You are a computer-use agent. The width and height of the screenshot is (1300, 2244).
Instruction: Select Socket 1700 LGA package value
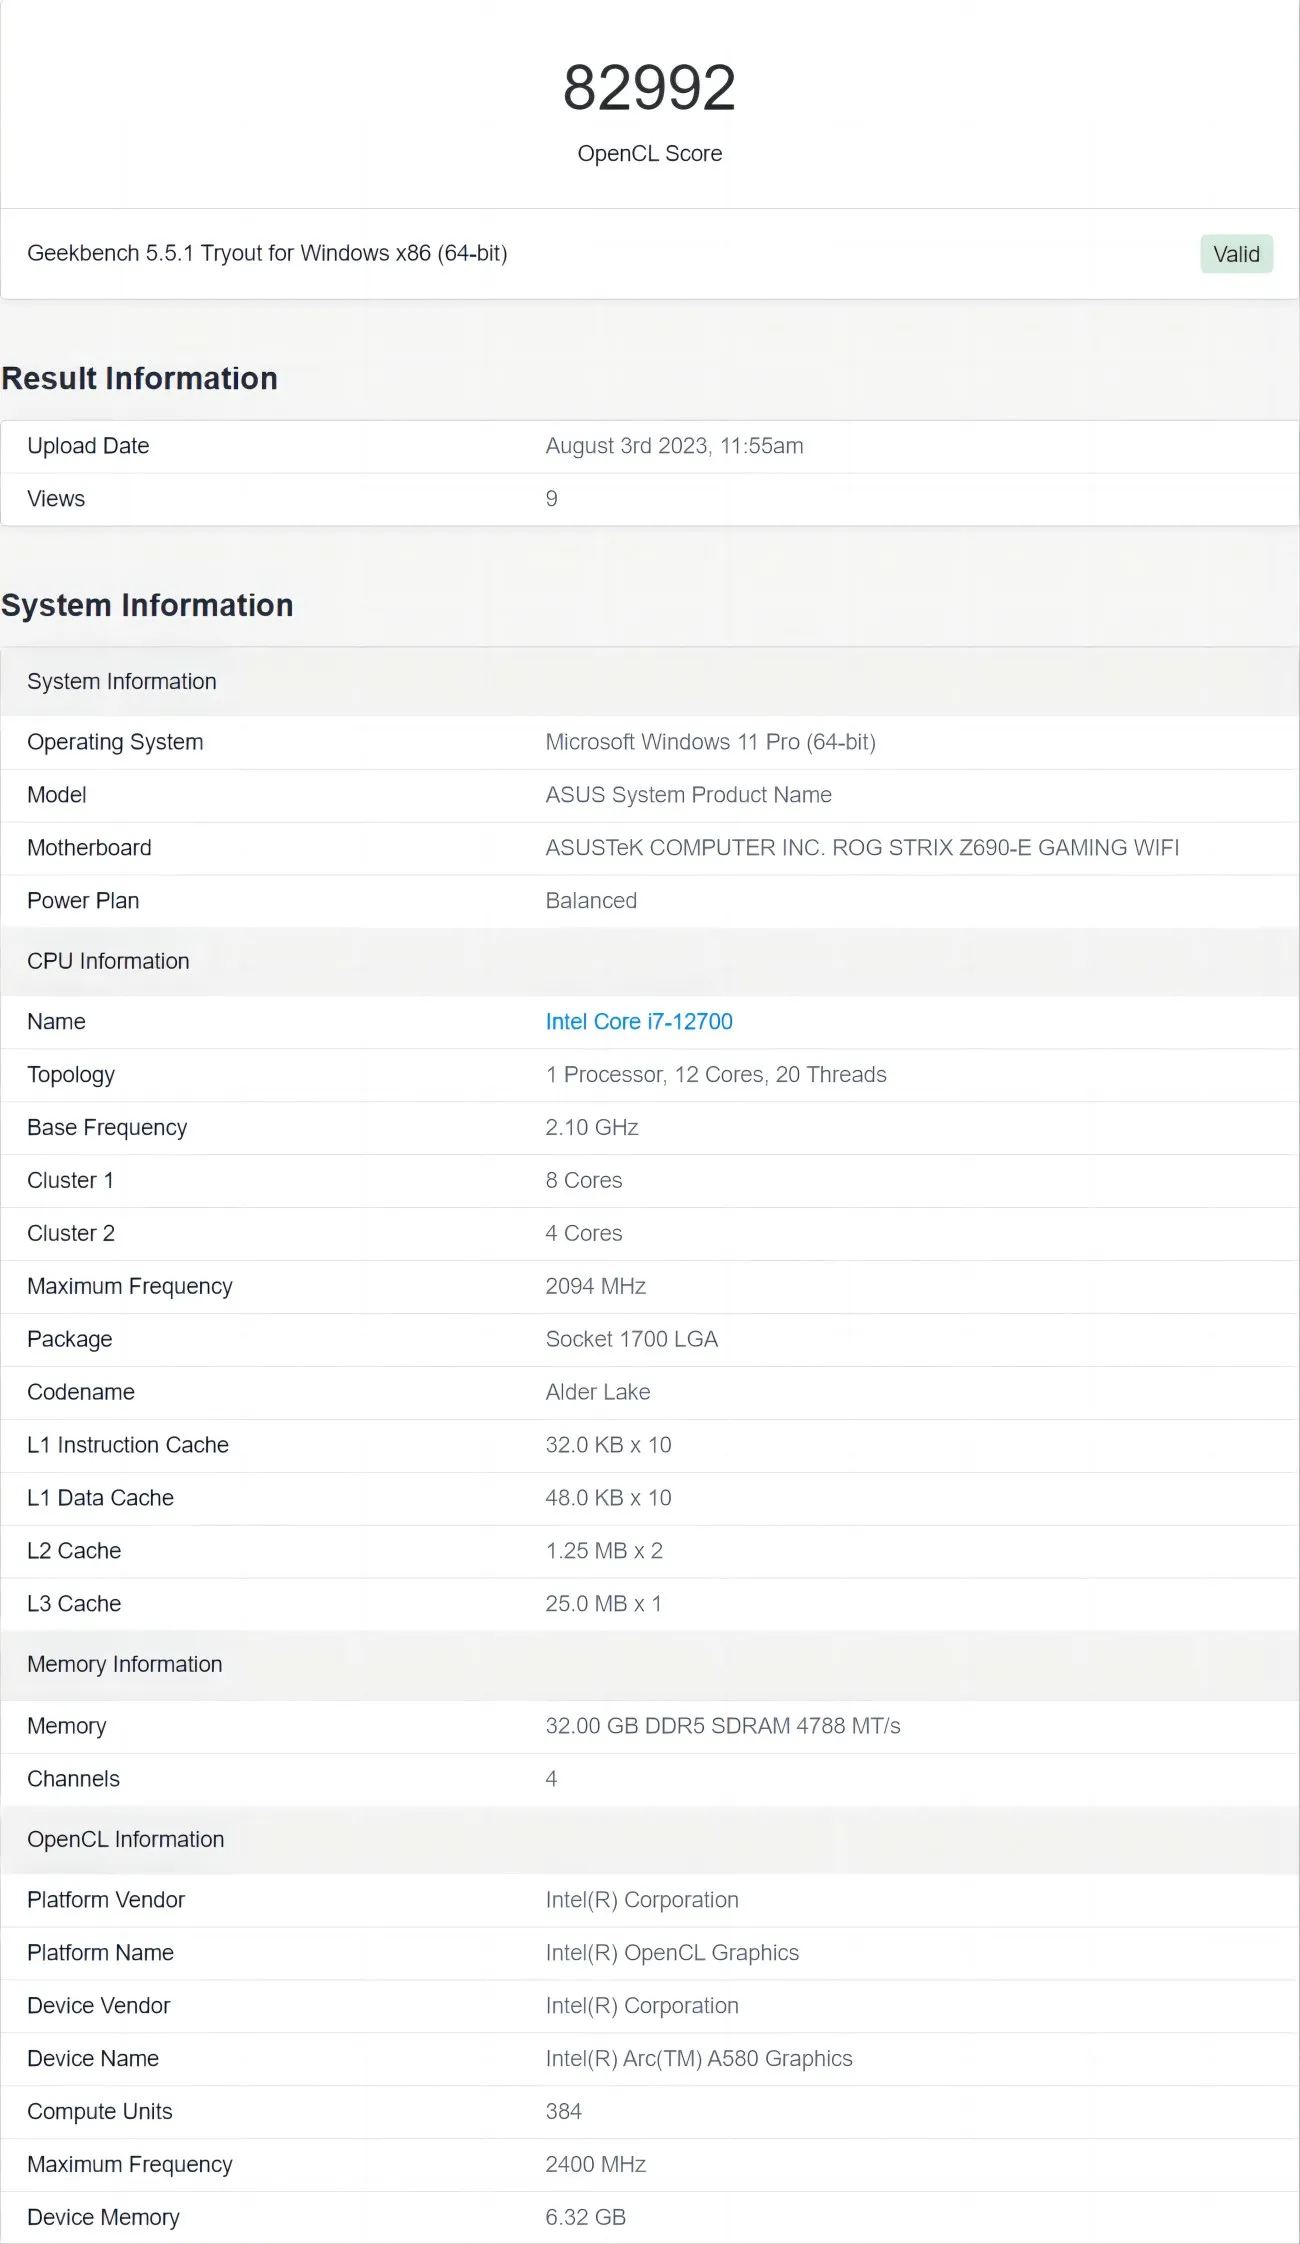(x=632, y=1339)
